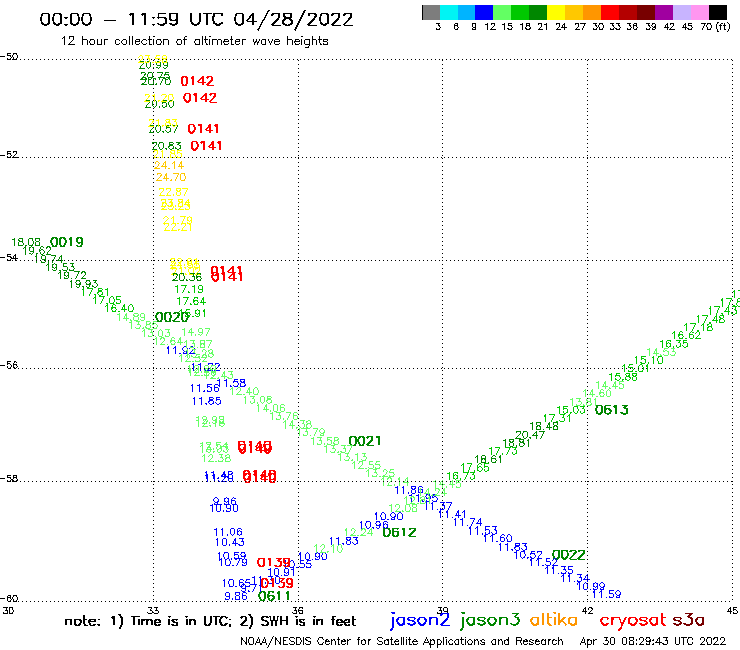Click the yellow 21-24 ft legend swatch

556,12
